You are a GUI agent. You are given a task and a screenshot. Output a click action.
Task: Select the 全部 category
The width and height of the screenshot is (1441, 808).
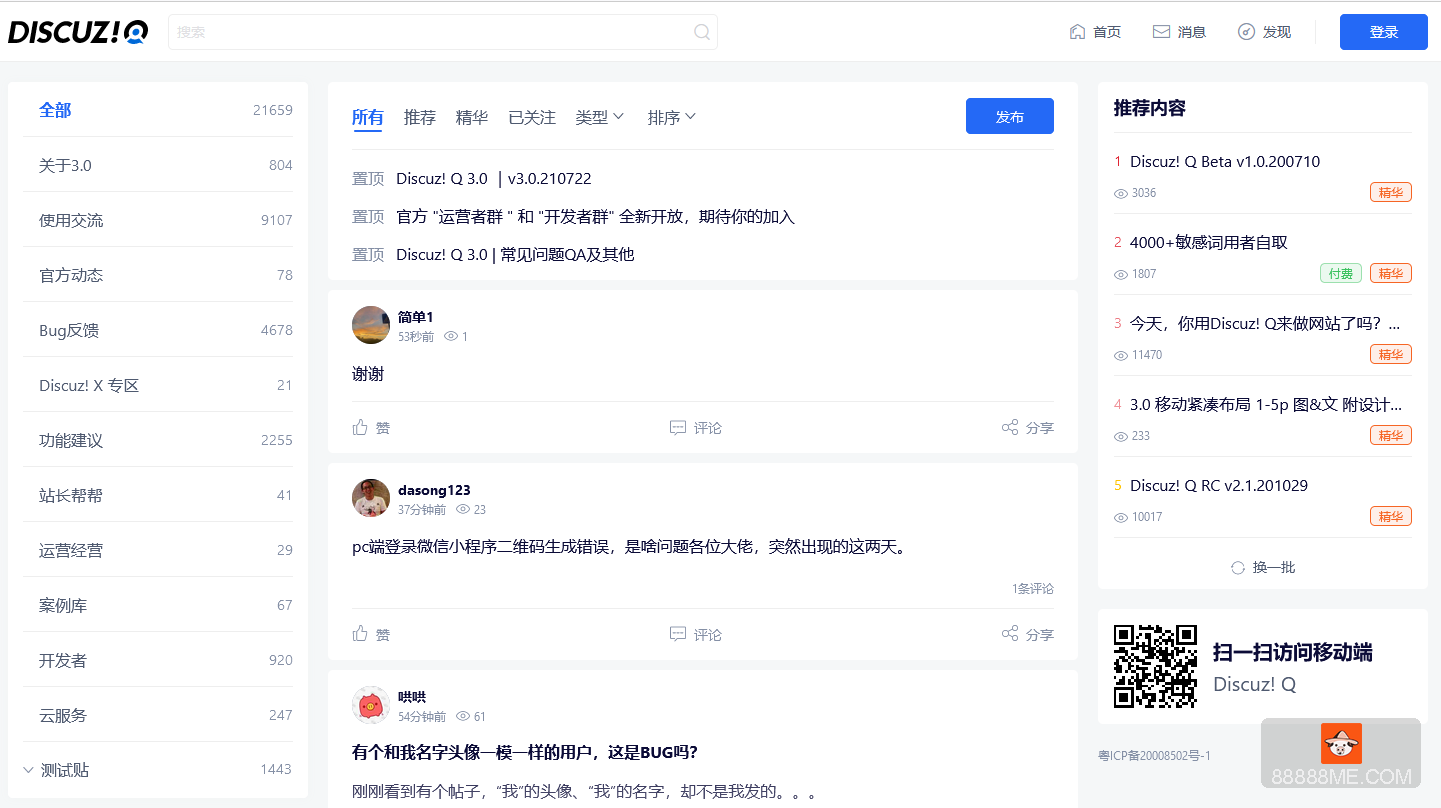point(158,110)
